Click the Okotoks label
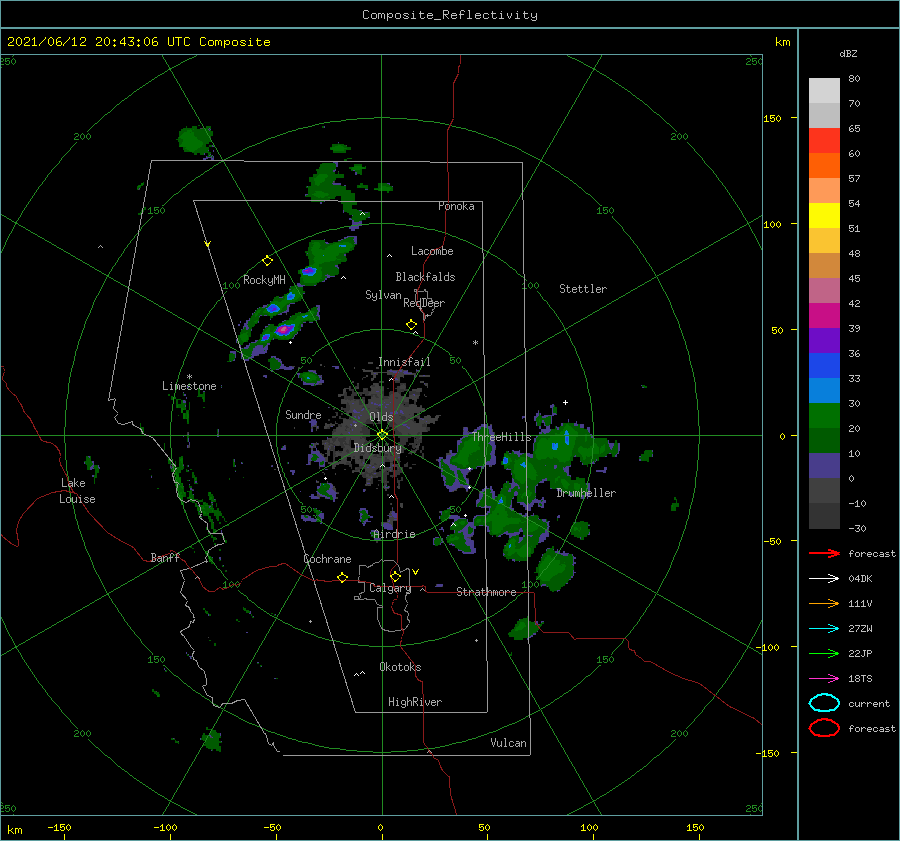This screenshot has width=900, height=841. point(400,667)
